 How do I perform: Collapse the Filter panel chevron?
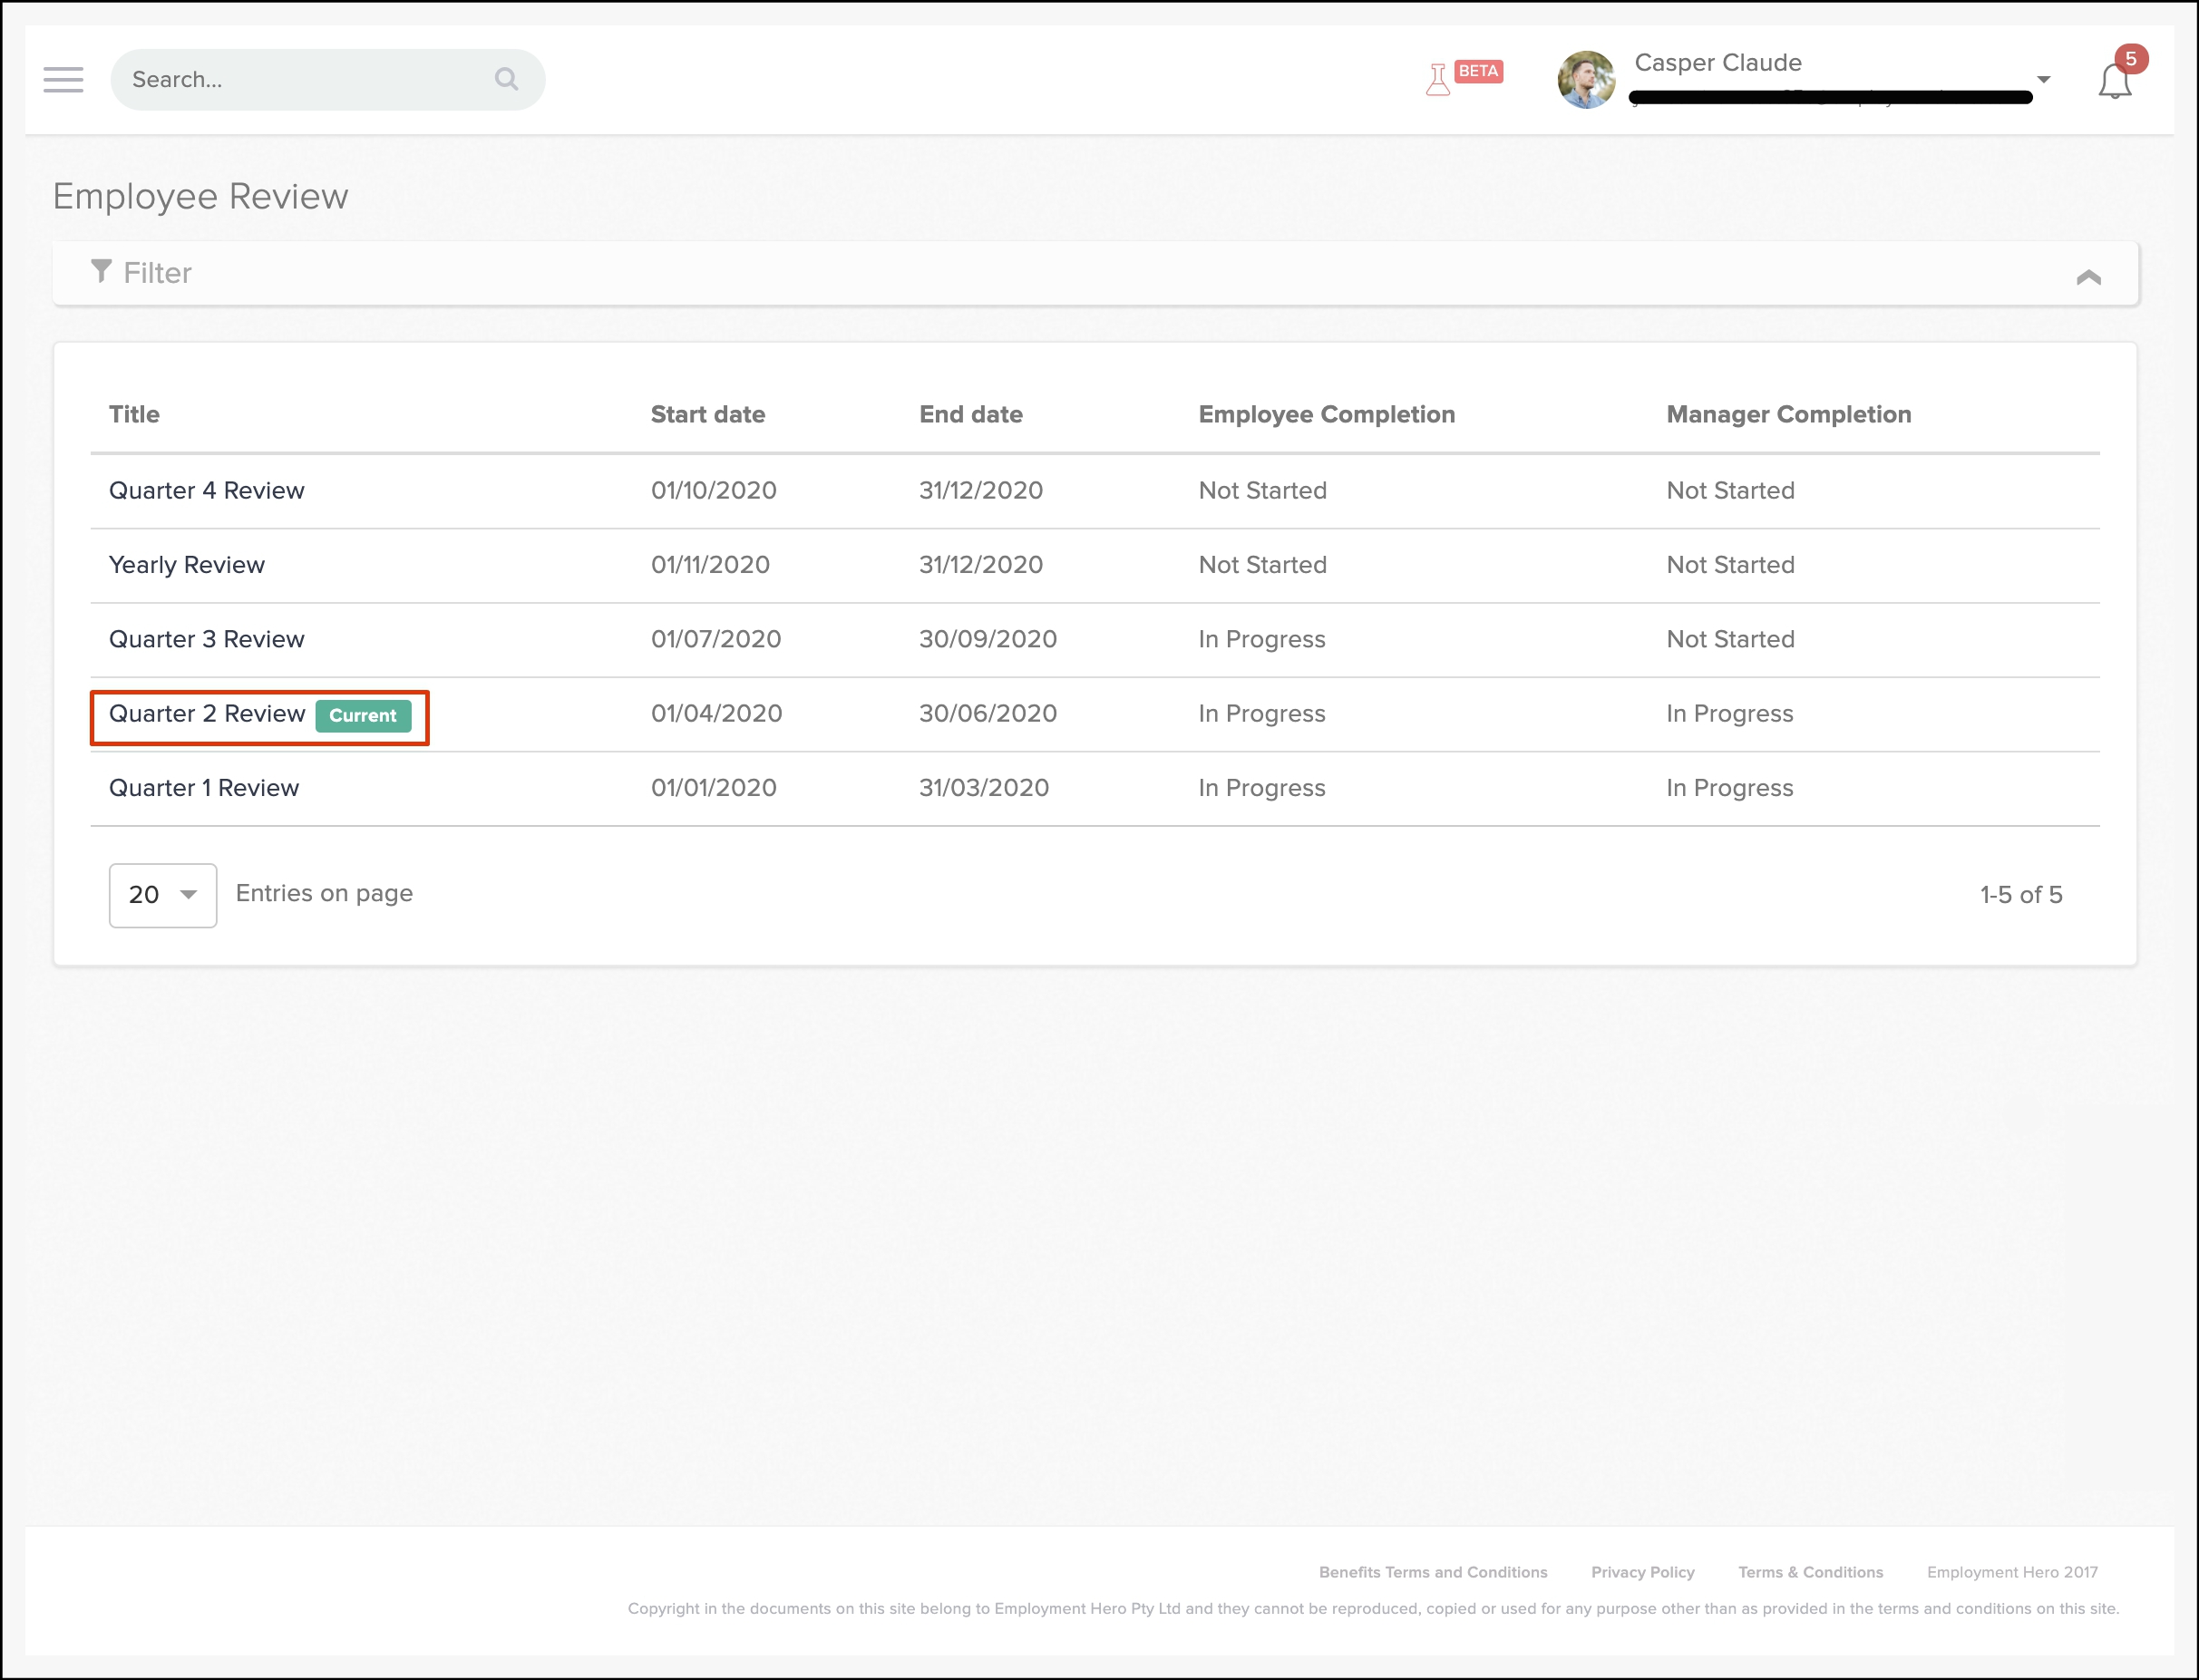click(2088, 277)
